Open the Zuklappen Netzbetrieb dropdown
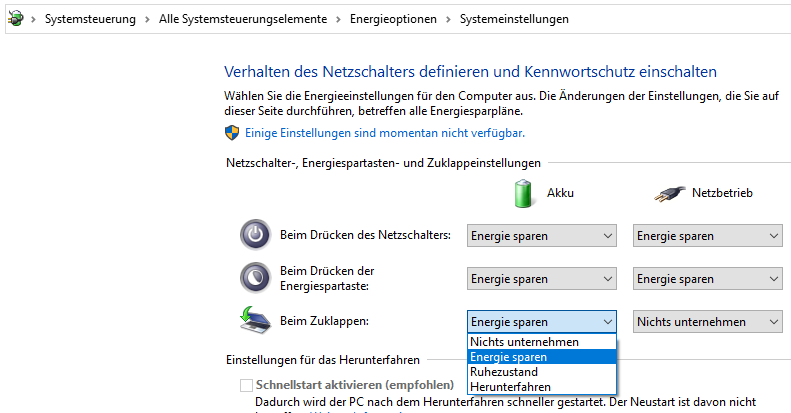791x413 pixels. [x=707, y=321]
